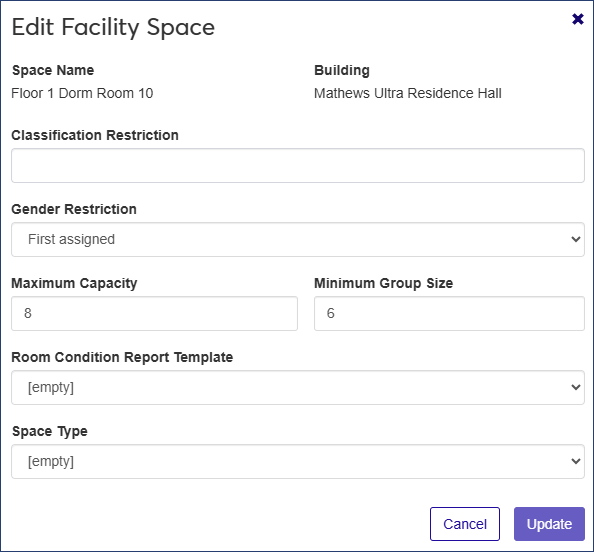Click the Edit Facility Space heading
Viewport: 594px width, 552px height.
[113, 27]
